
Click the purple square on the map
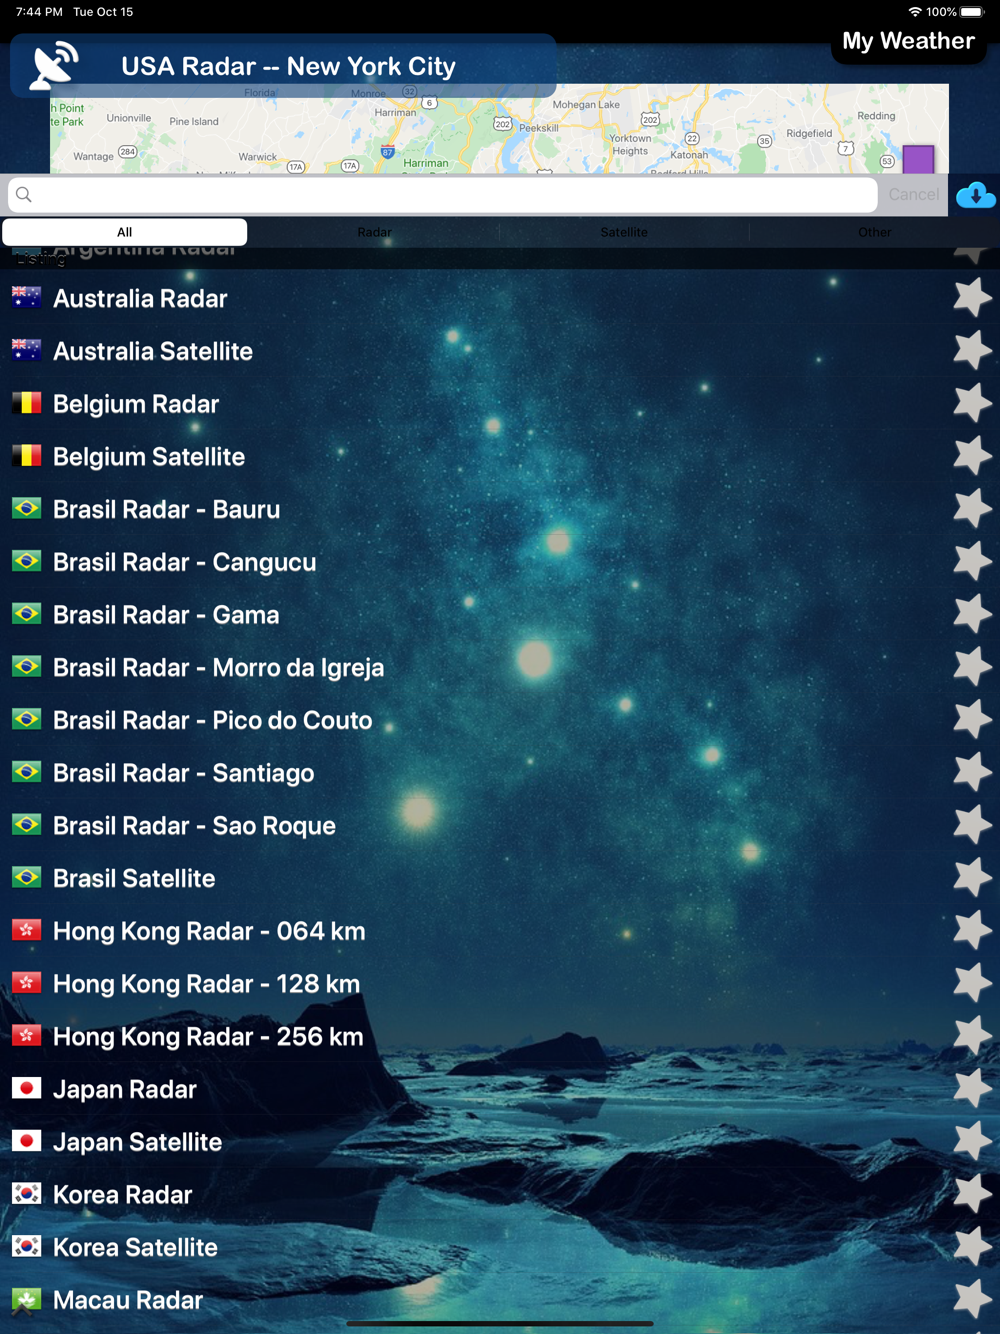coord(918,159)
